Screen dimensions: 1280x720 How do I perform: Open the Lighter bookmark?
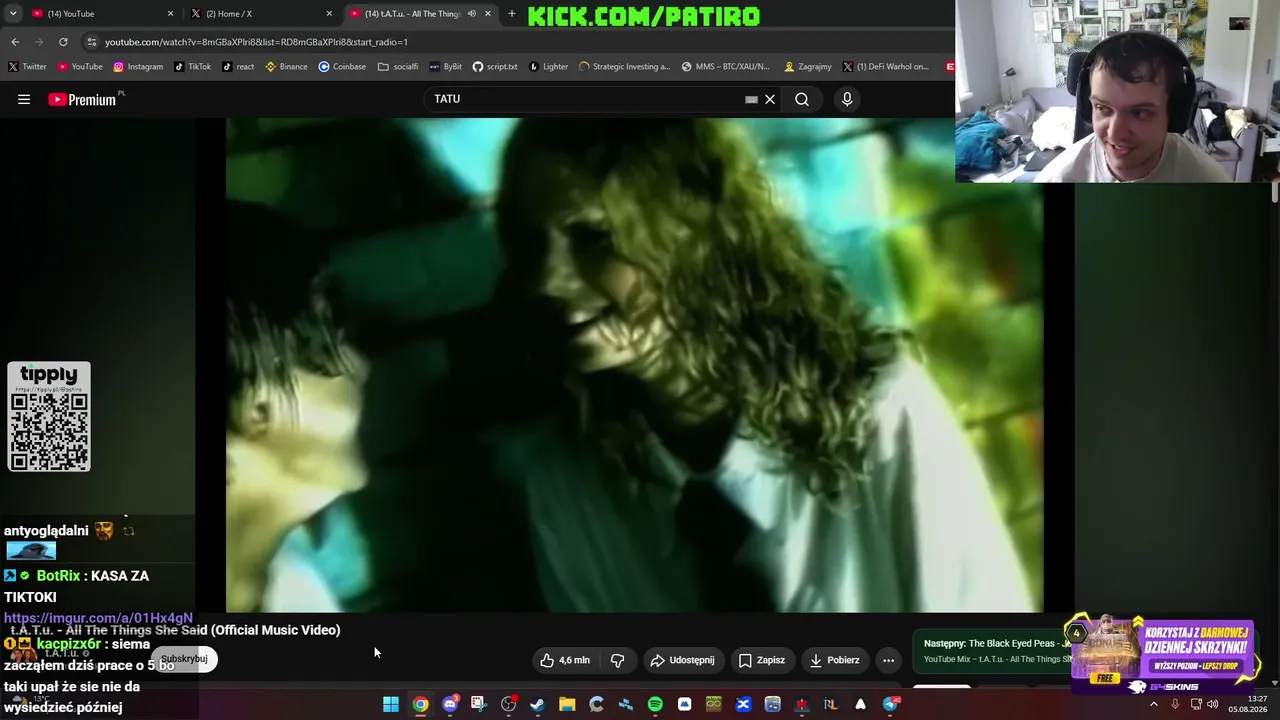(548, 67)
